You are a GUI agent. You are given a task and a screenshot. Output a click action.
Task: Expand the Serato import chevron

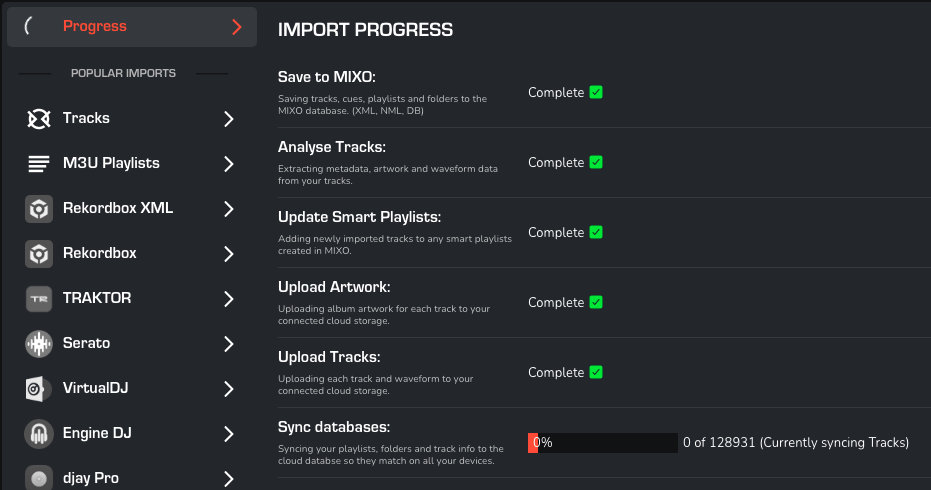coord(229,344)
